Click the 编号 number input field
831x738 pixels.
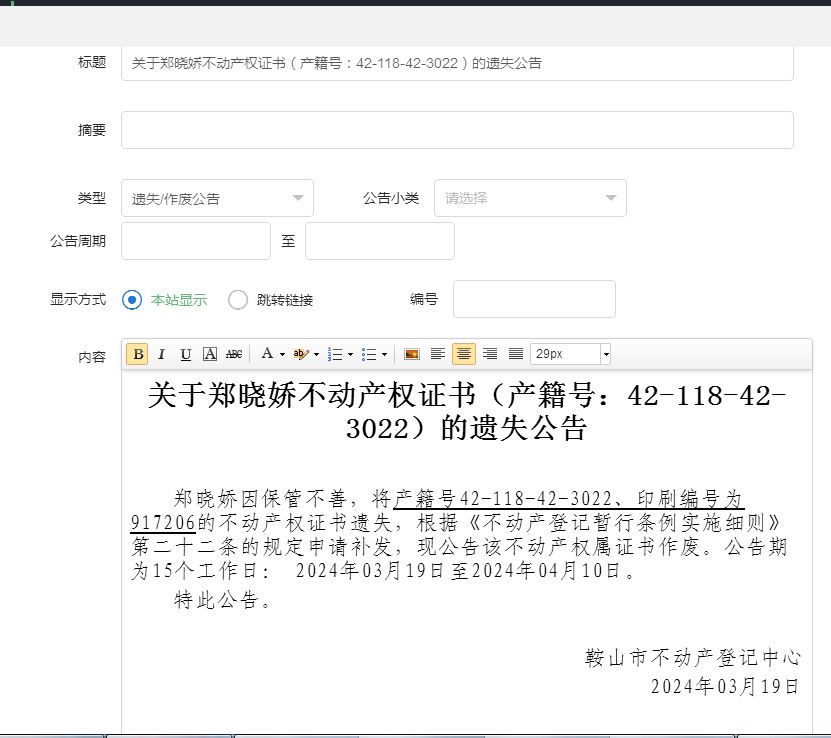534,299
